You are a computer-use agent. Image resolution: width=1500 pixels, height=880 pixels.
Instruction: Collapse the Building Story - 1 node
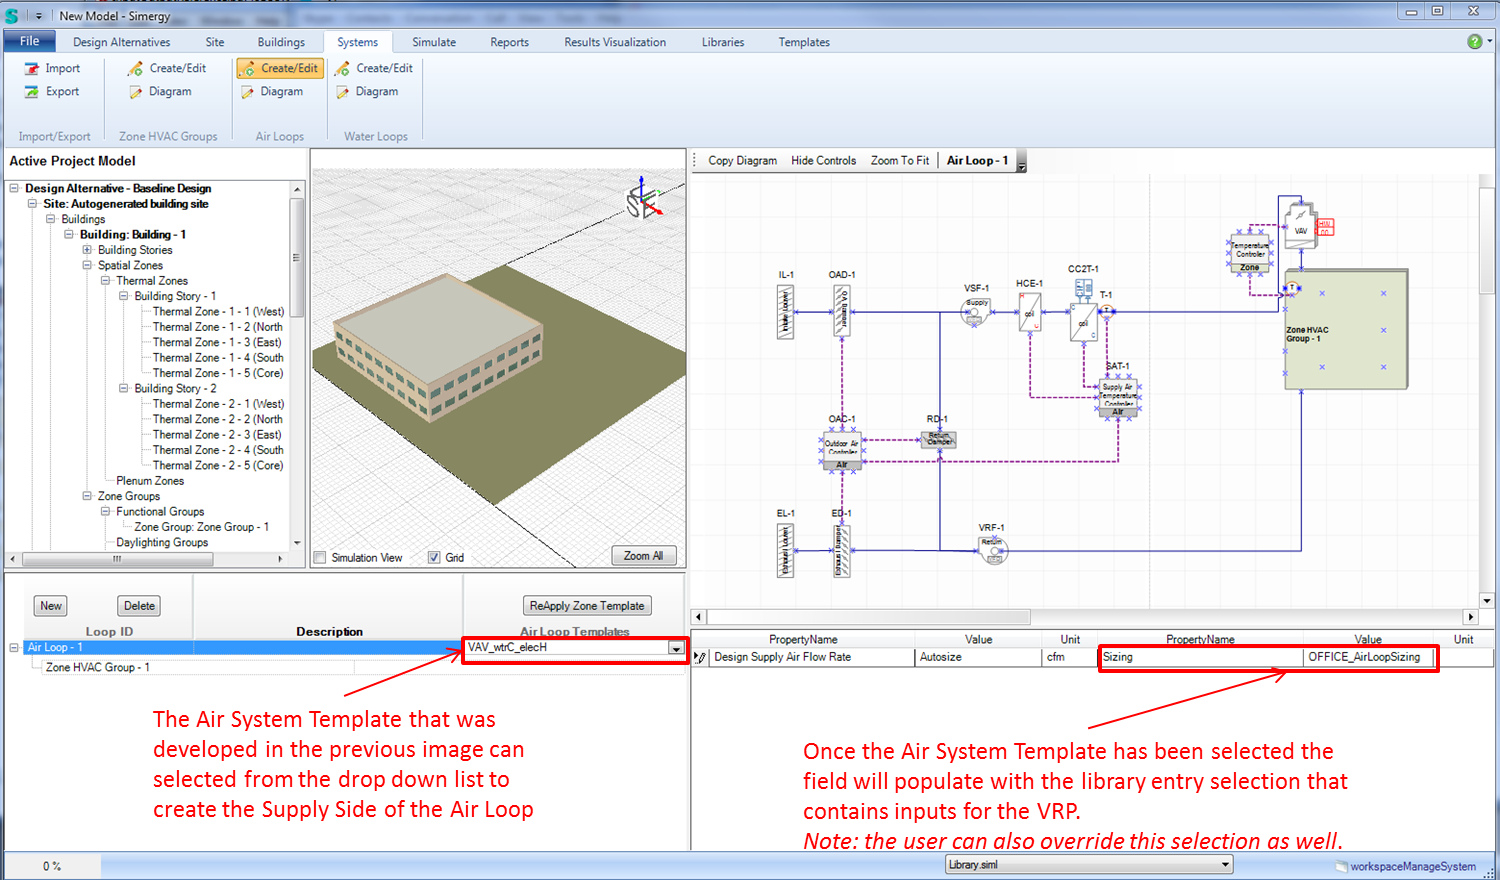coord(124,296)
